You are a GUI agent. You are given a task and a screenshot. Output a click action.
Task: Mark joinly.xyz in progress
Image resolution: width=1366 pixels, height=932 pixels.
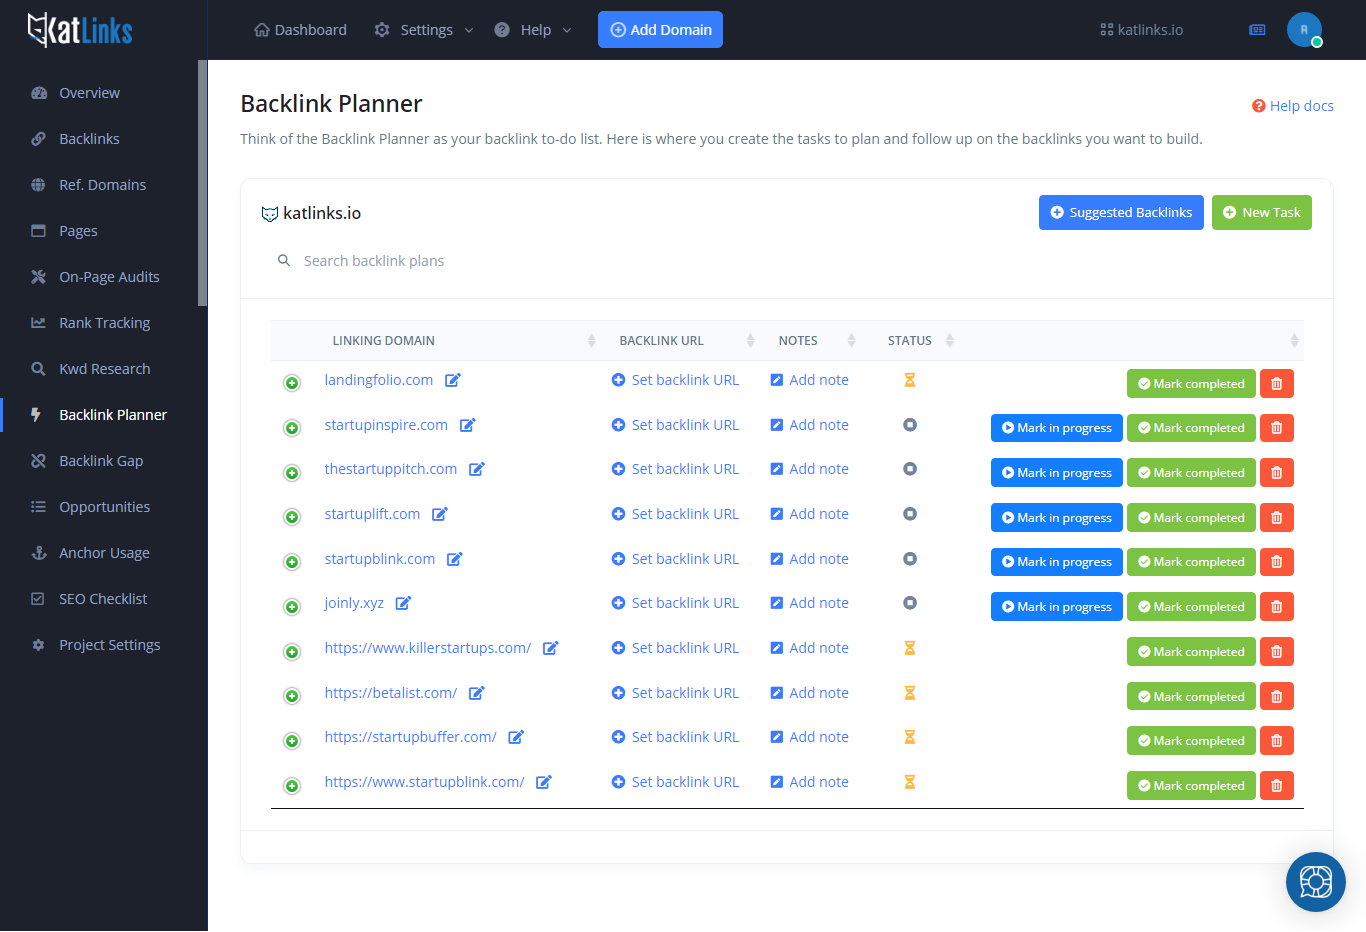pyautogui.click(x=1056, y=607)
